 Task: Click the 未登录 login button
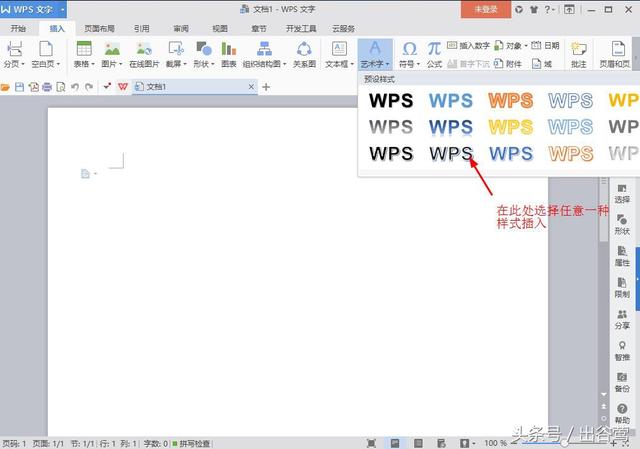point(486,9)
